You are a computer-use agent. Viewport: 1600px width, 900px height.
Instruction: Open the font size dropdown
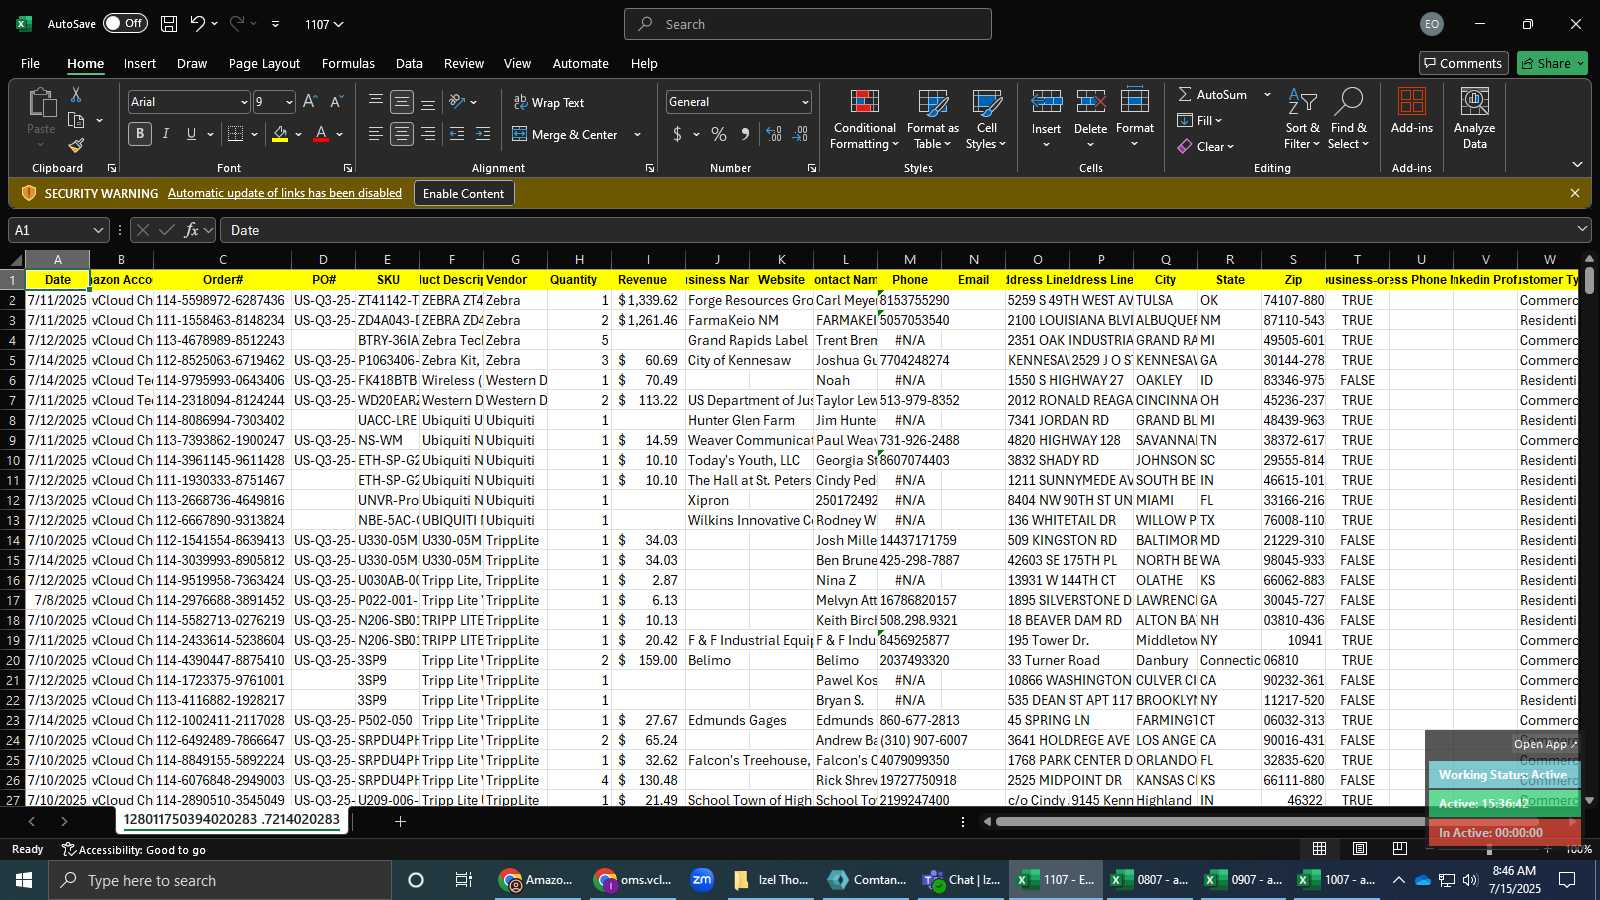[289, 102]
